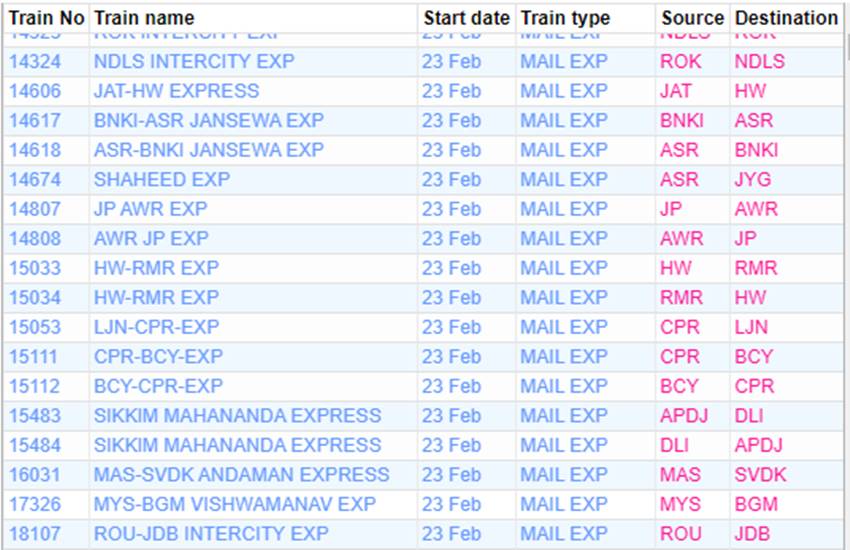Image resolution: width=850 pixels, height=550 pixels.
Task: Click MAIL EXP type in row 15111
Action: [x=564, y=357]
